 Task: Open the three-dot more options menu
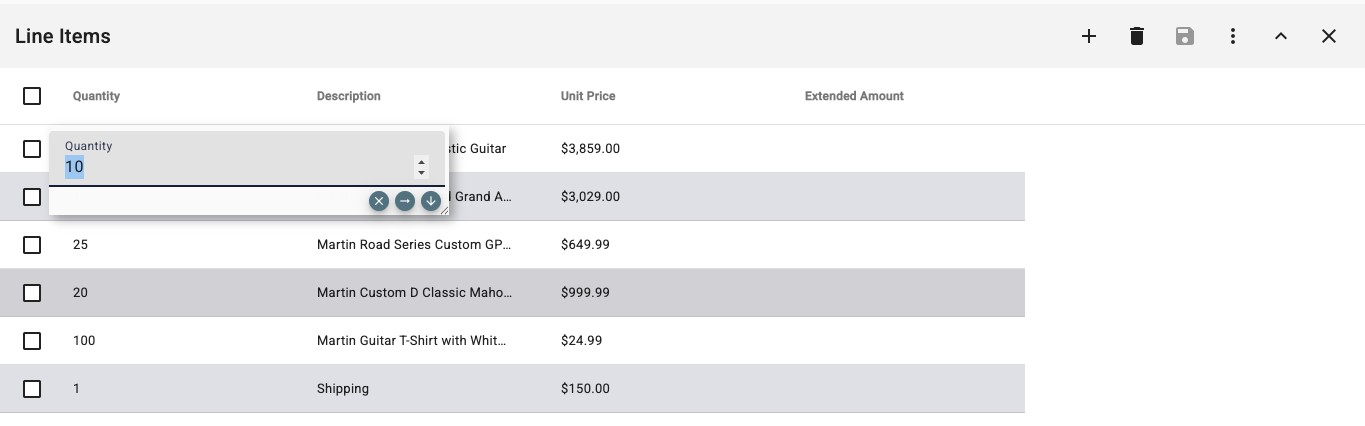click(1233, 37)
